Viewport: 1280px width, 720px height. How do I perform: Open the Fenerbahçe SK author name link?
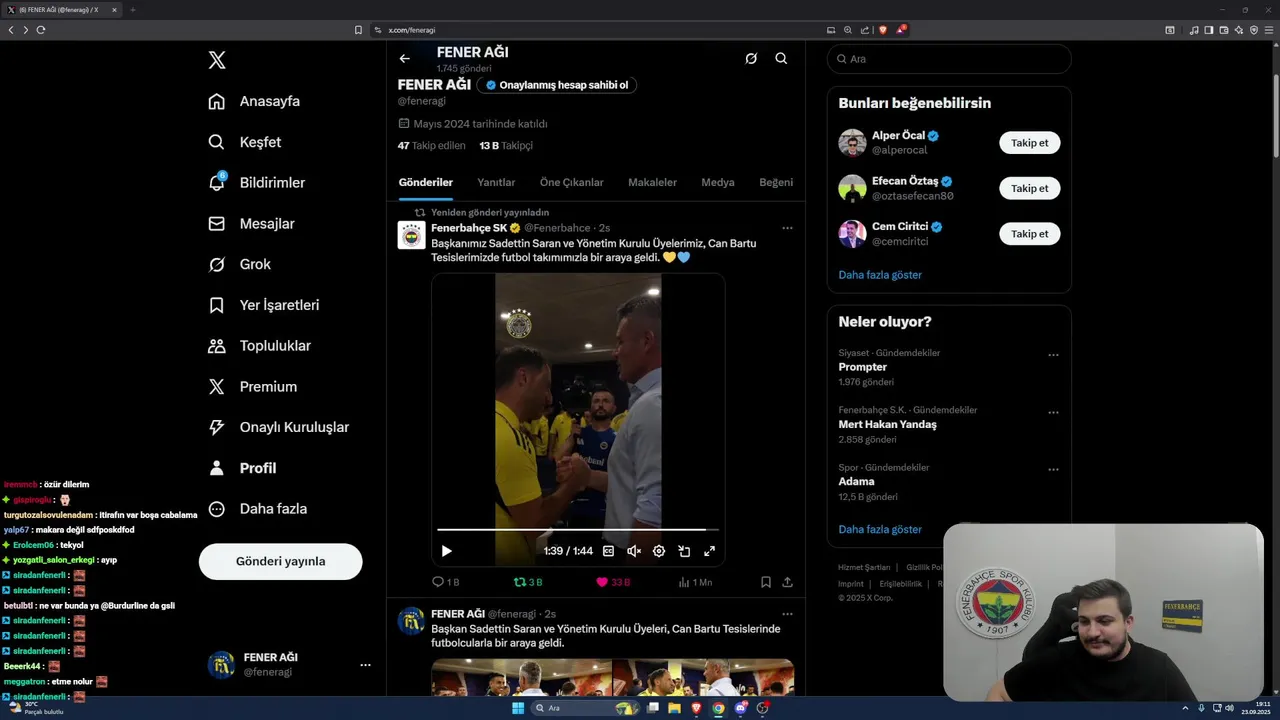[x=469, y=228]
